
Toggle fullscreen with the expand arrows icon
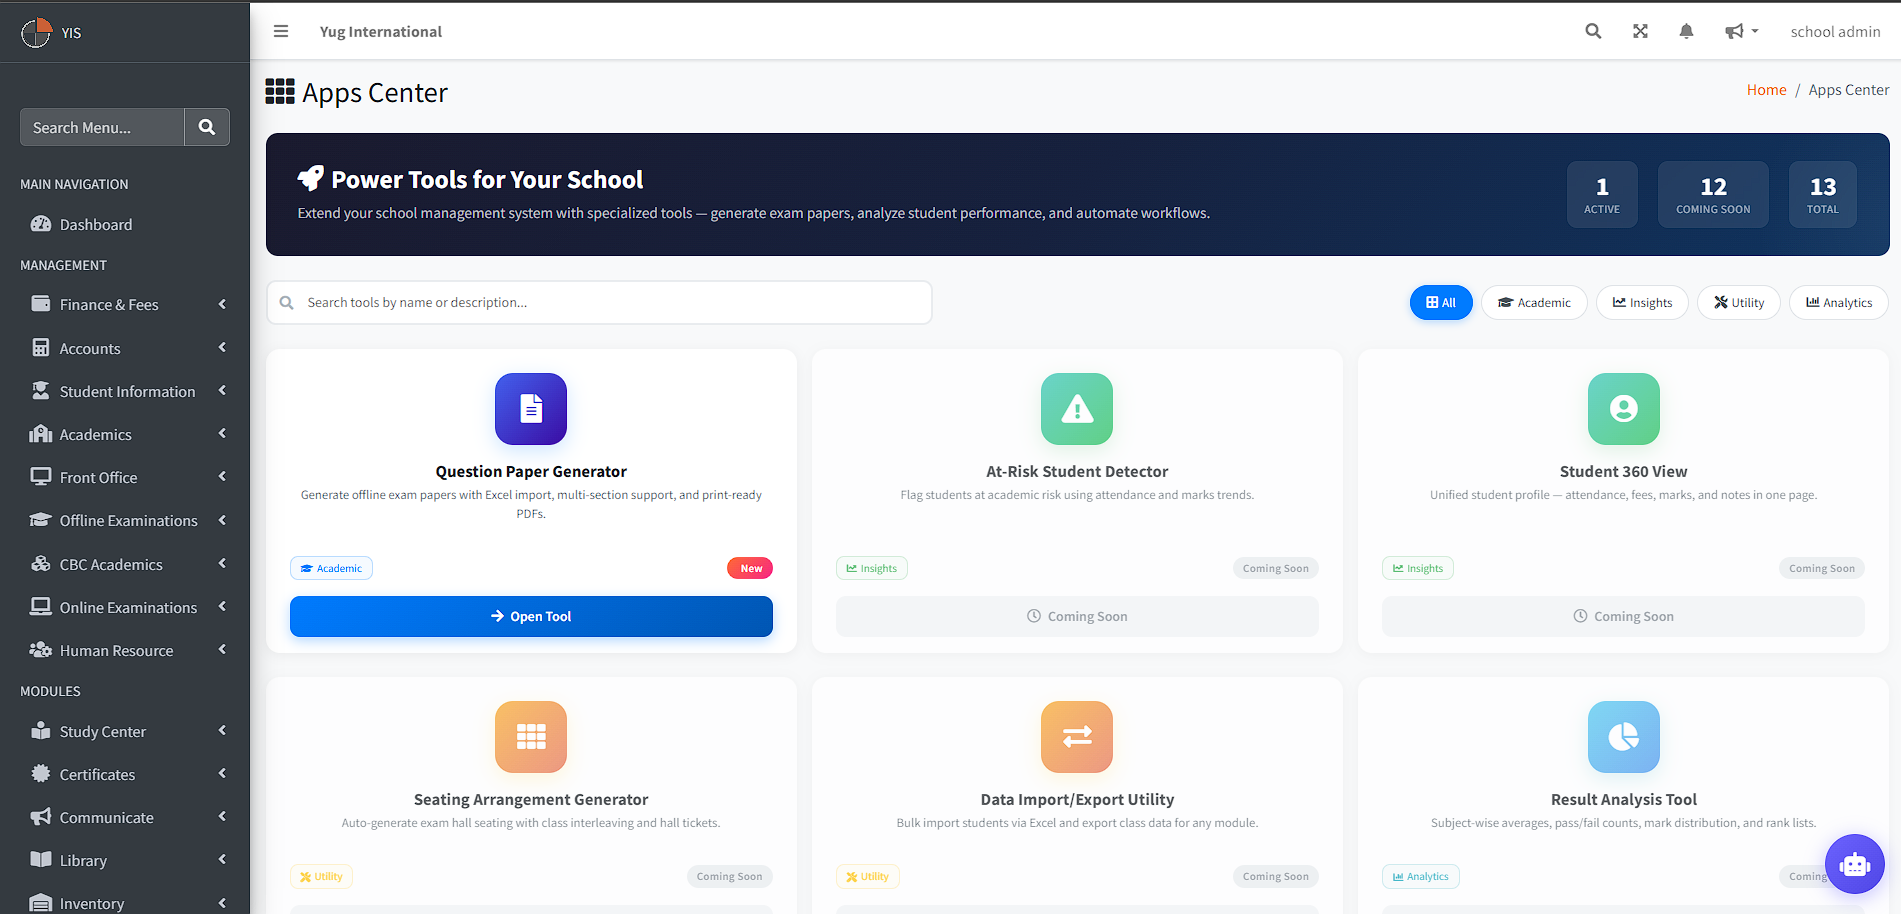pos(1640,31)
